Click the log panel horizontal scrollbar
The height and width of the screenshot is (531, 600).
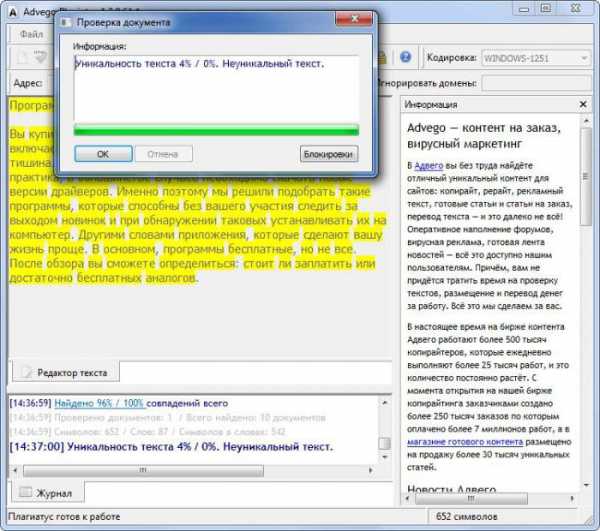(x=143, y=470)
